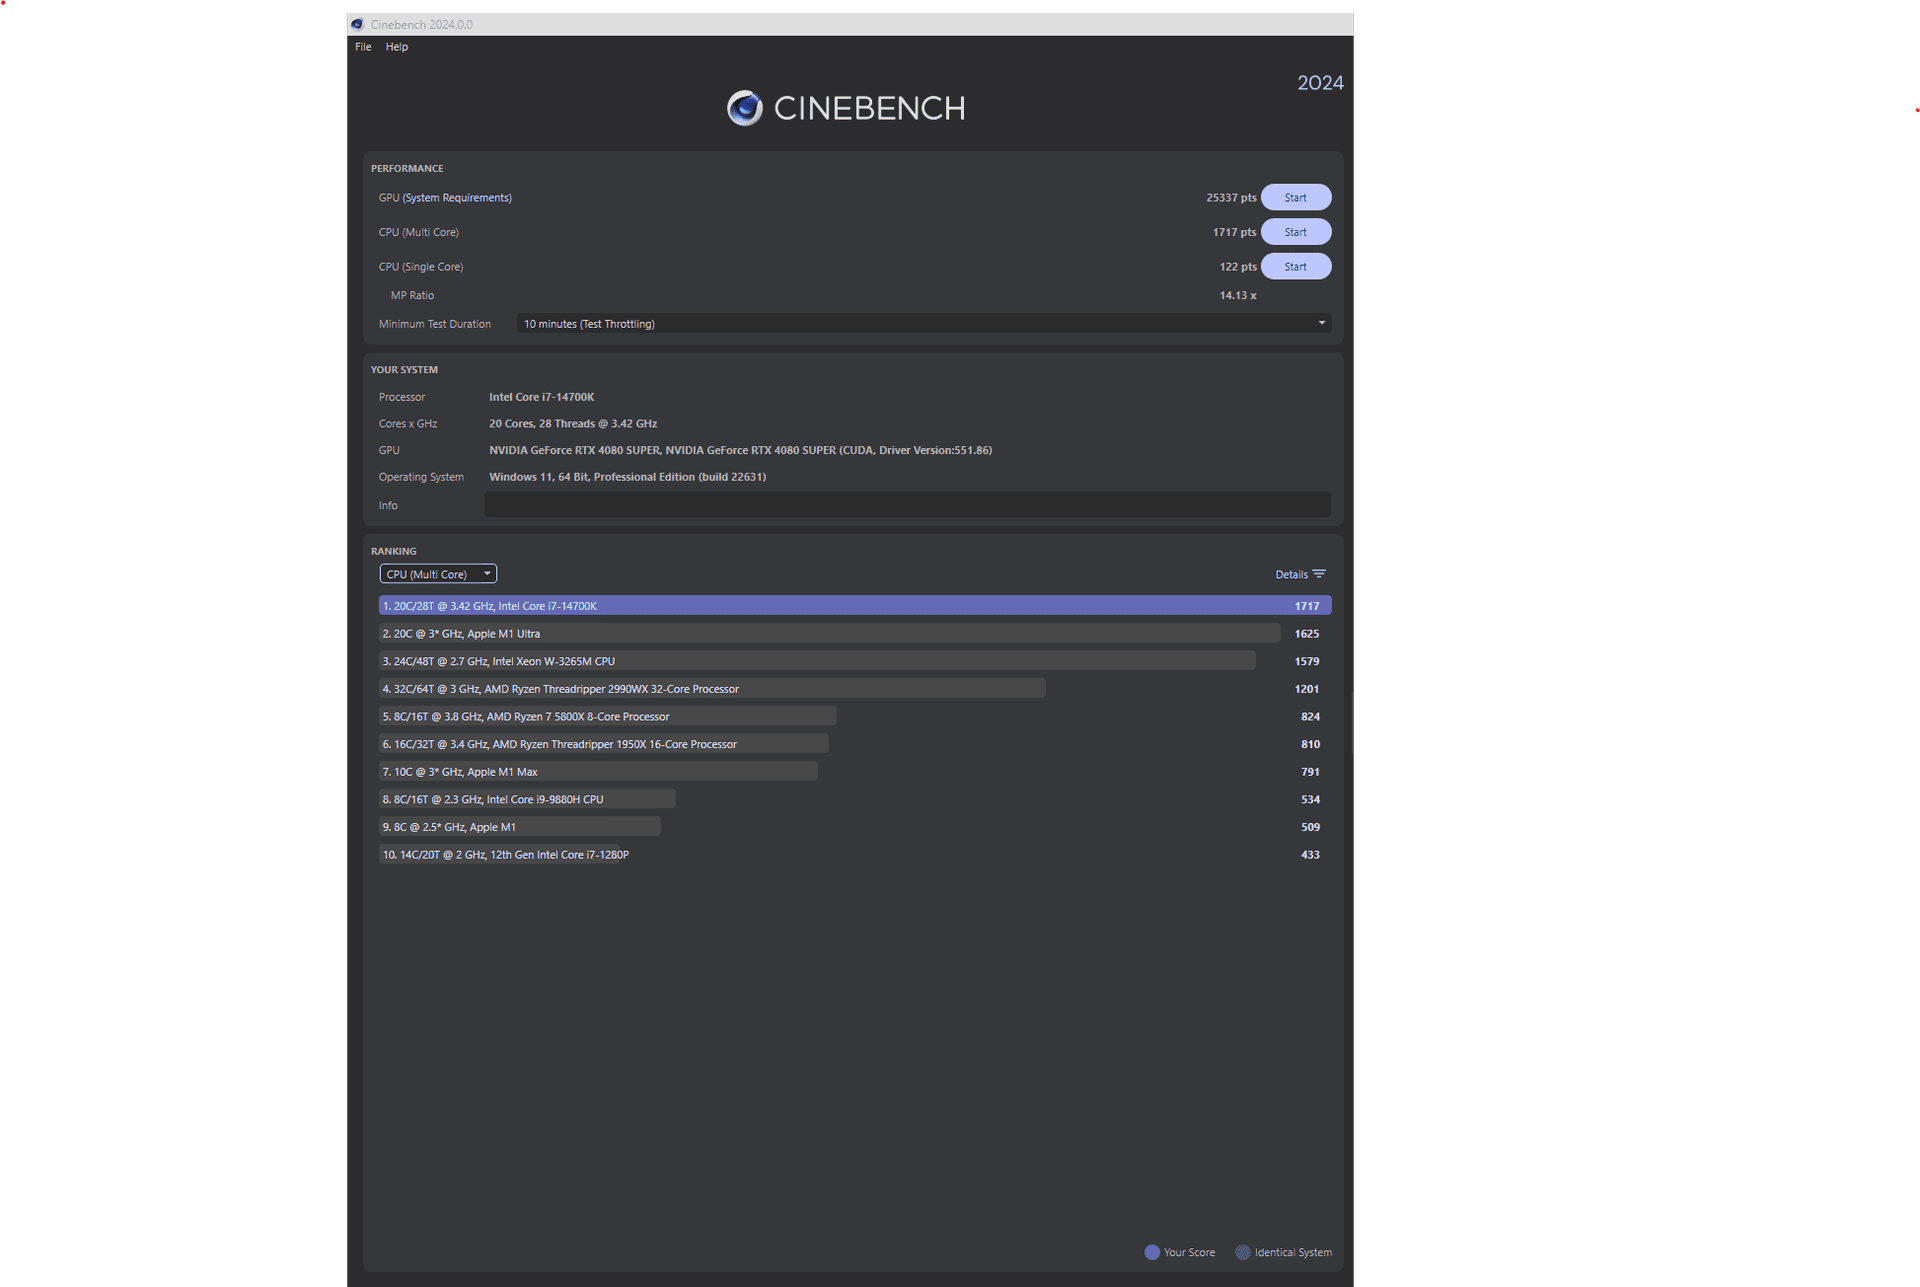Select the Apple M1 Max ranking row
Viewport: 1920px width, 1287px height.
(x=855, y=772)
